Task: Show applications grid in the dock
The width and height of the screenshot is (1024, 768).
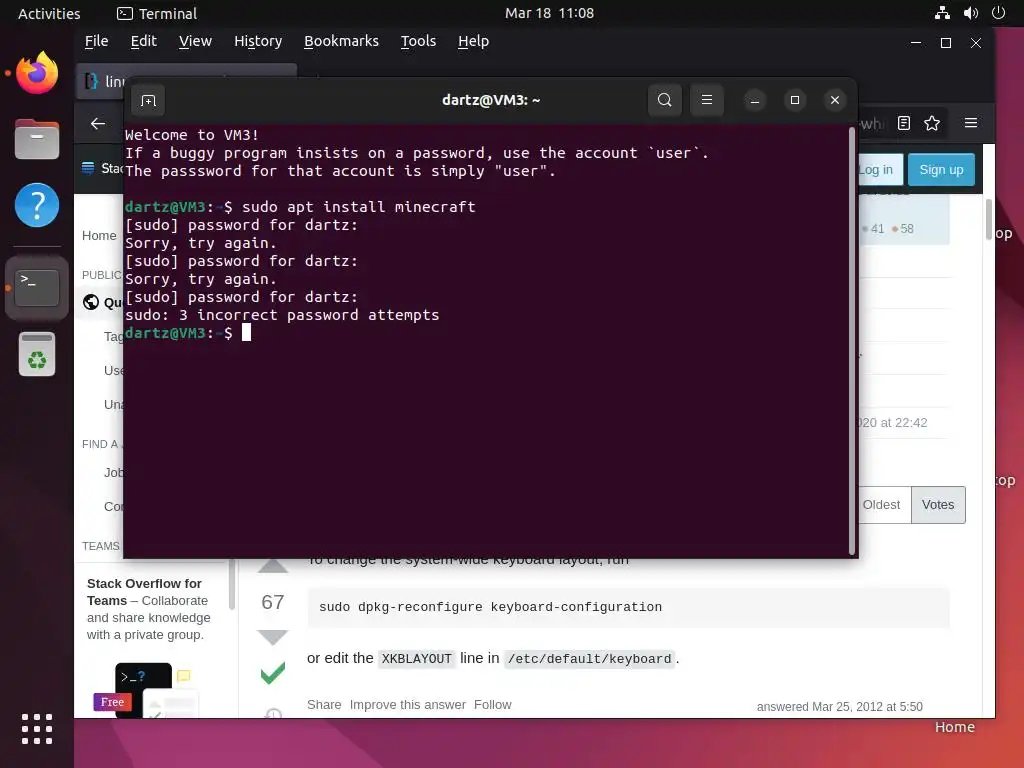Action: [x=37, y=729]
